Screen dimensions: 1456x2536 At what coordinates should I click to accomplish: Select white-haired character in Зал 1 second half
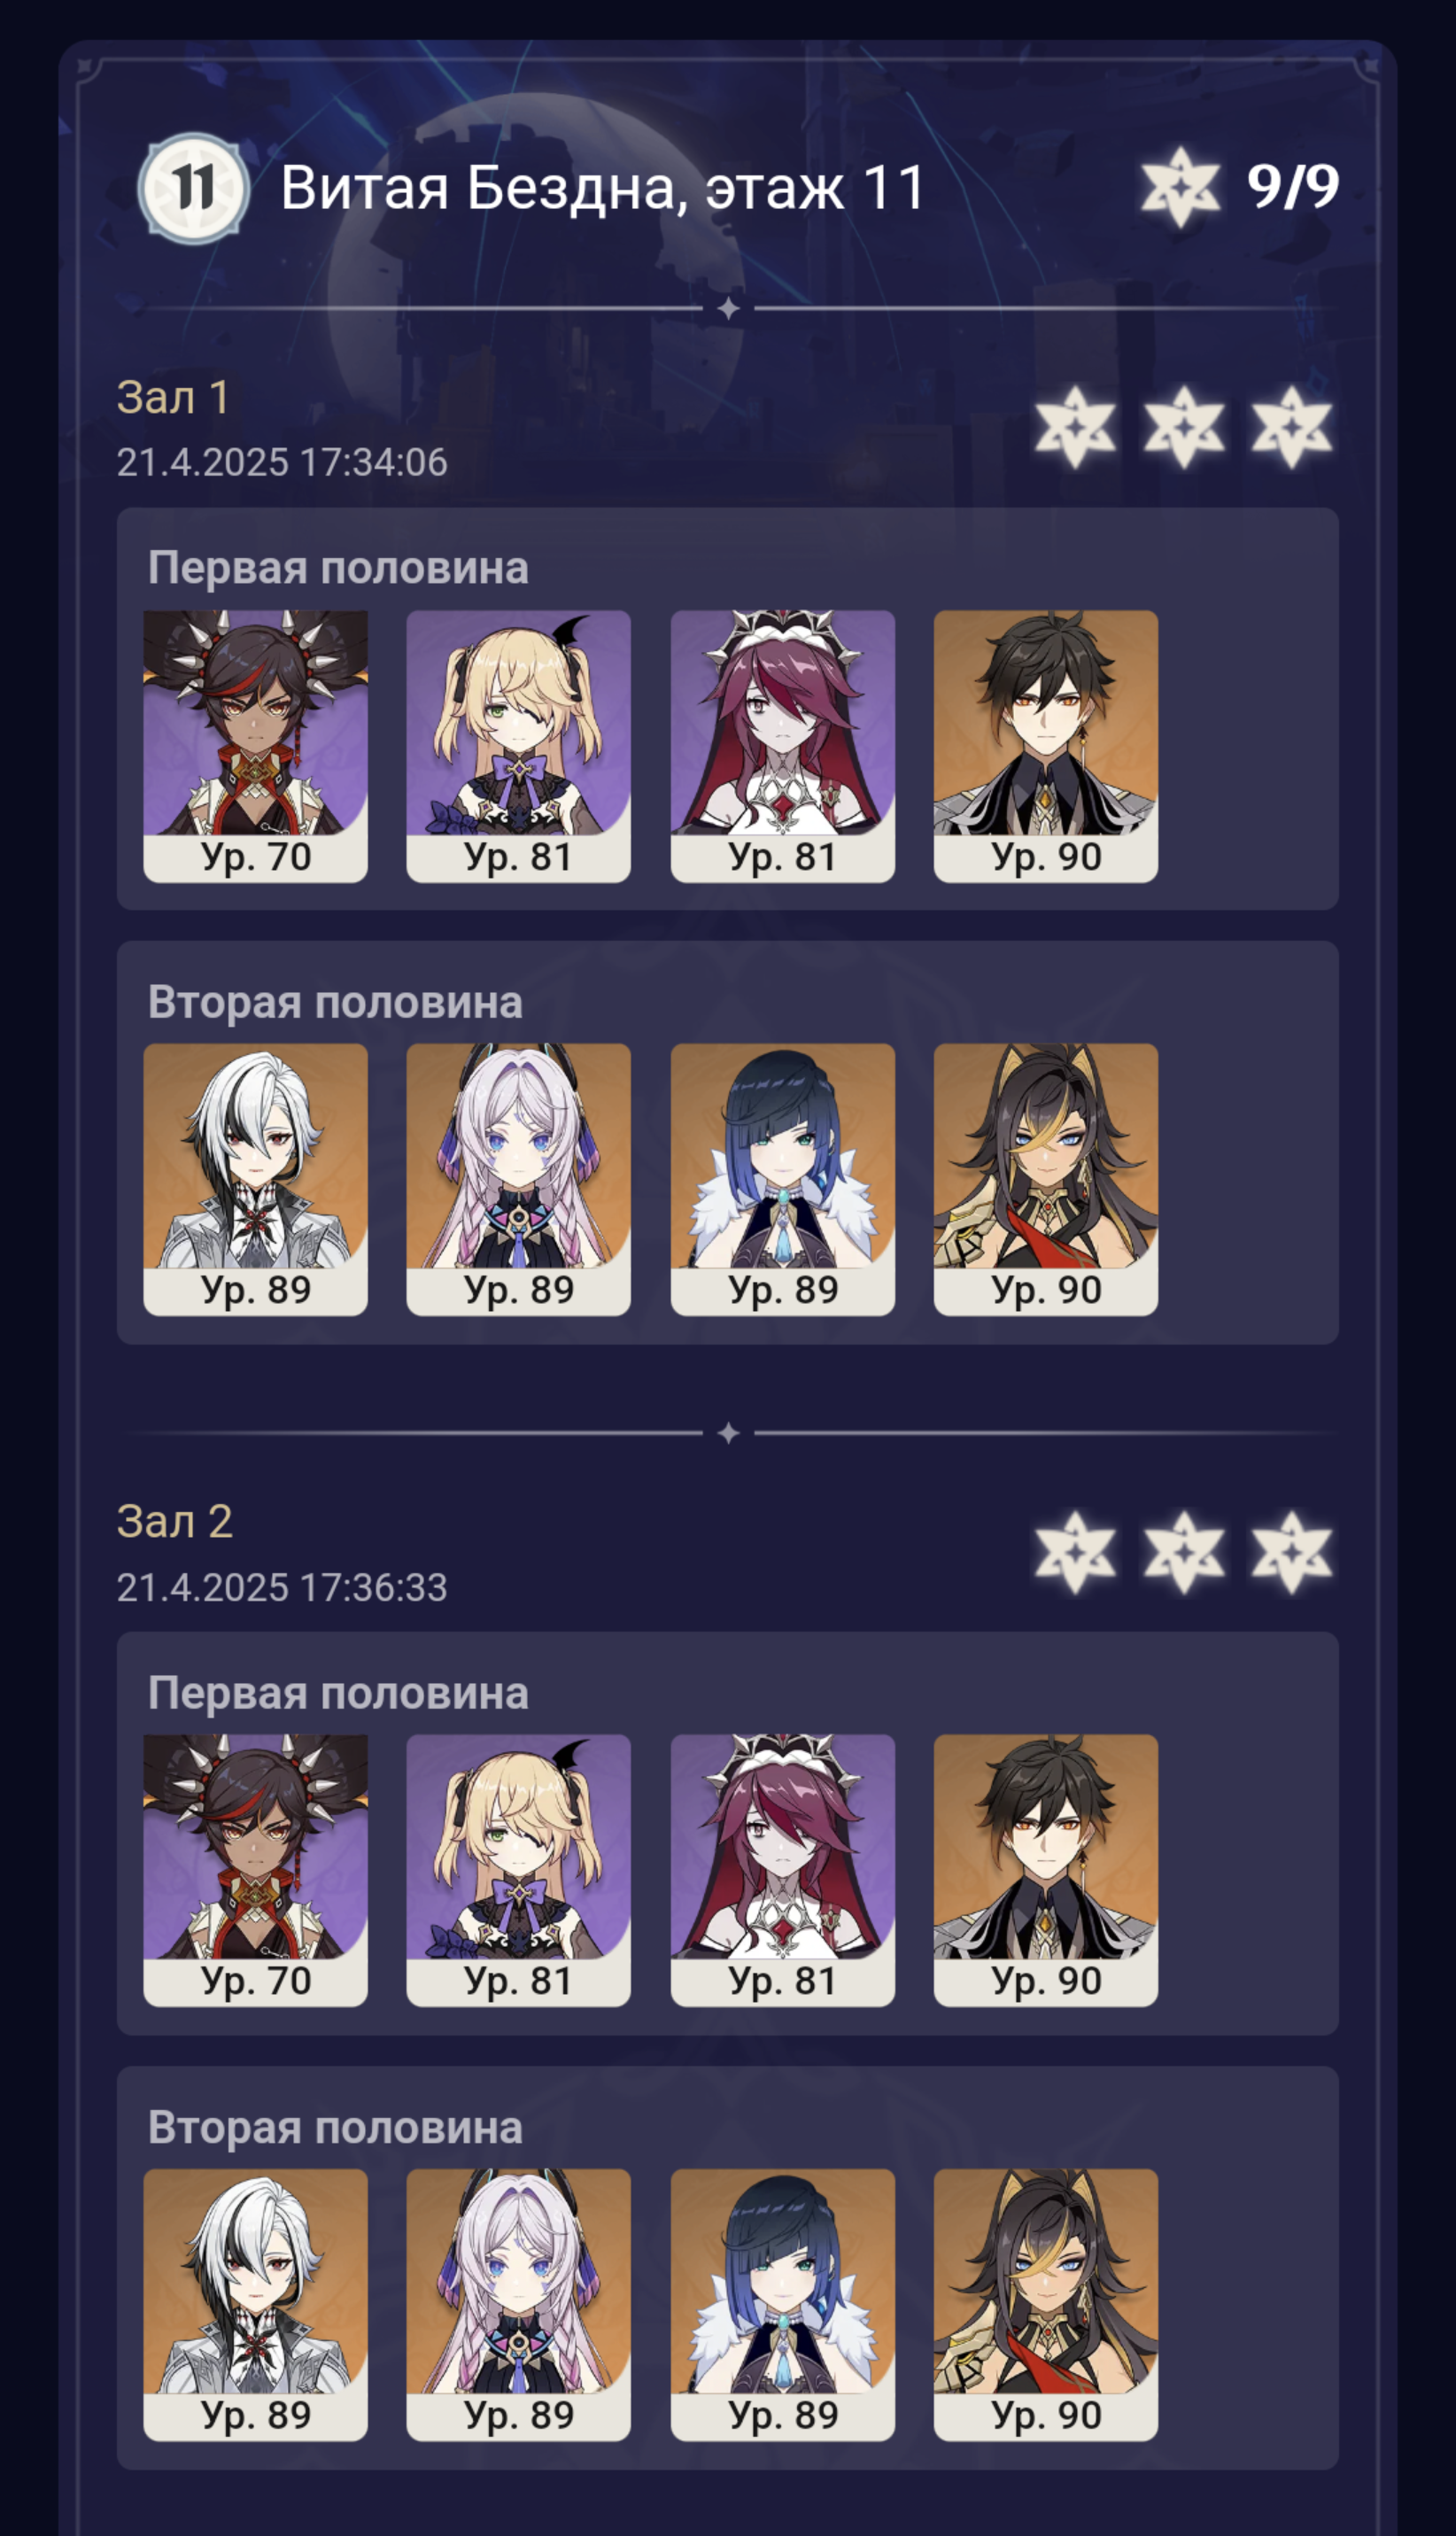coord(255,1179)
